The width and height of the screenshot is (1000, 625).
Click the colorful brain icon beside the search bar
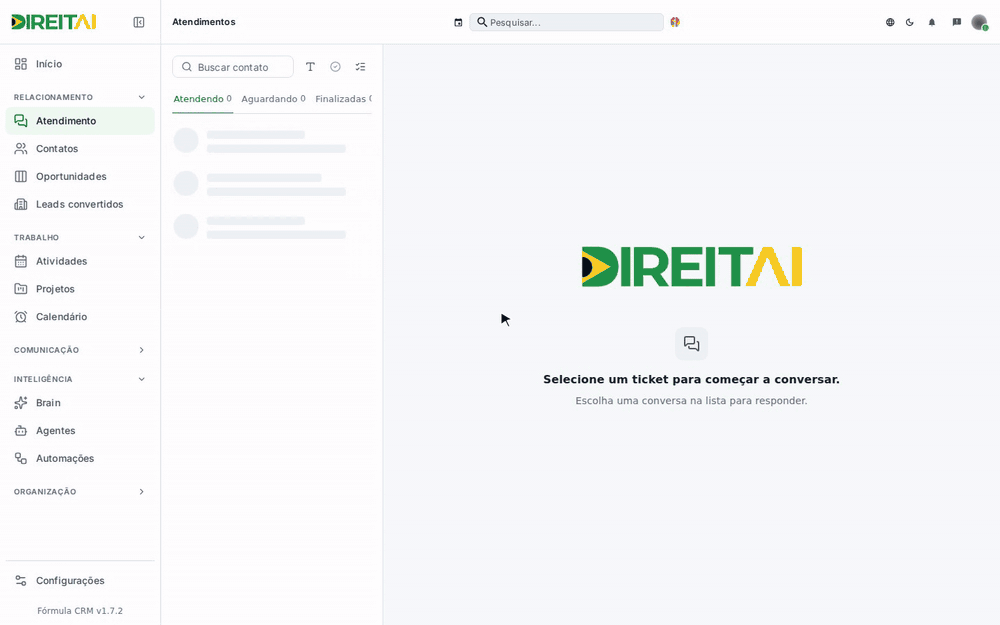click(x=675, y=22)
